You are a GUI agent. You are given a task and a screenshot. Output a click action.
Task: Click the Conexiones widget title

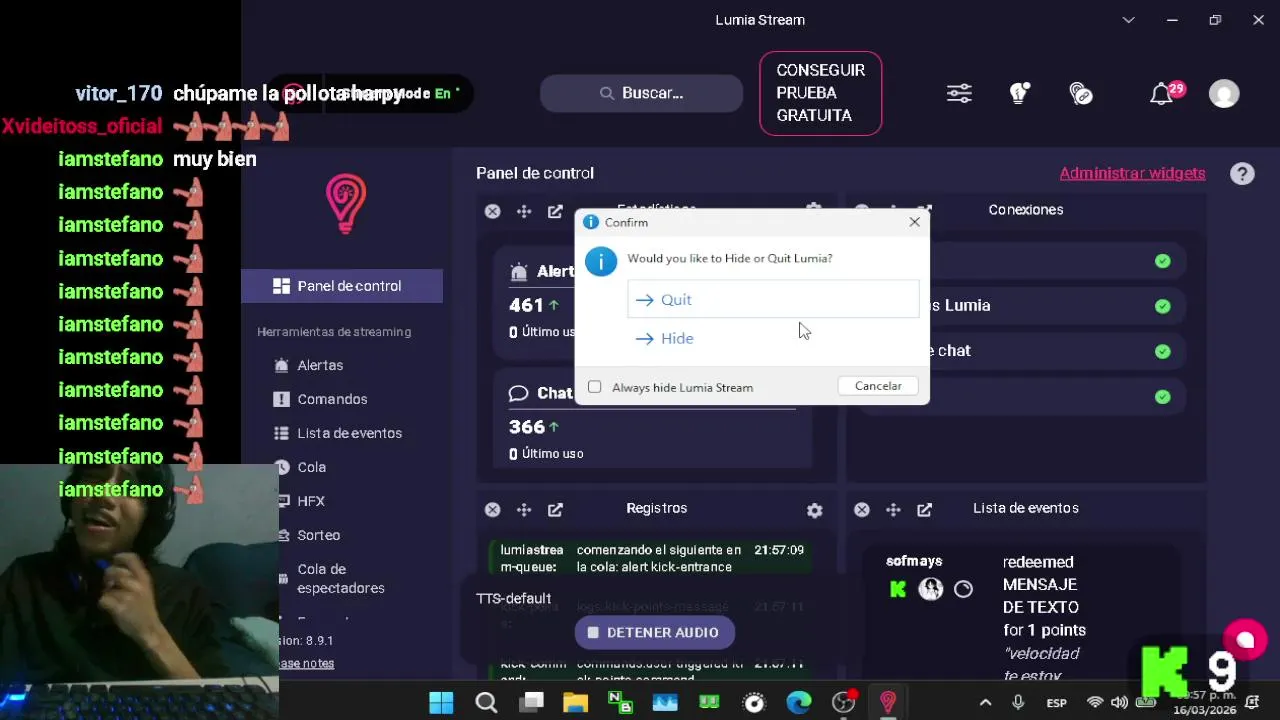point(1026,210)
